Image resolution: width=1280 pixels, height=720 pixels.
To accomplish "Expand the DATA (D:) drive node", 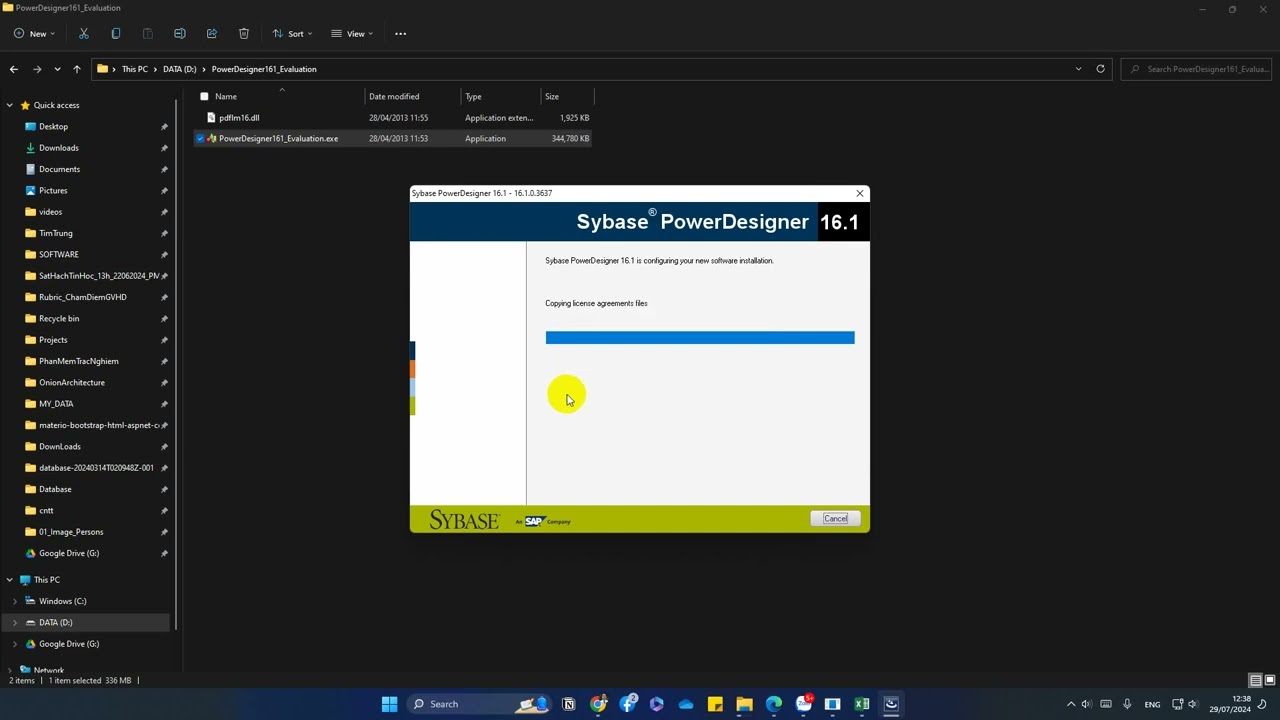I will coord(15,622).
